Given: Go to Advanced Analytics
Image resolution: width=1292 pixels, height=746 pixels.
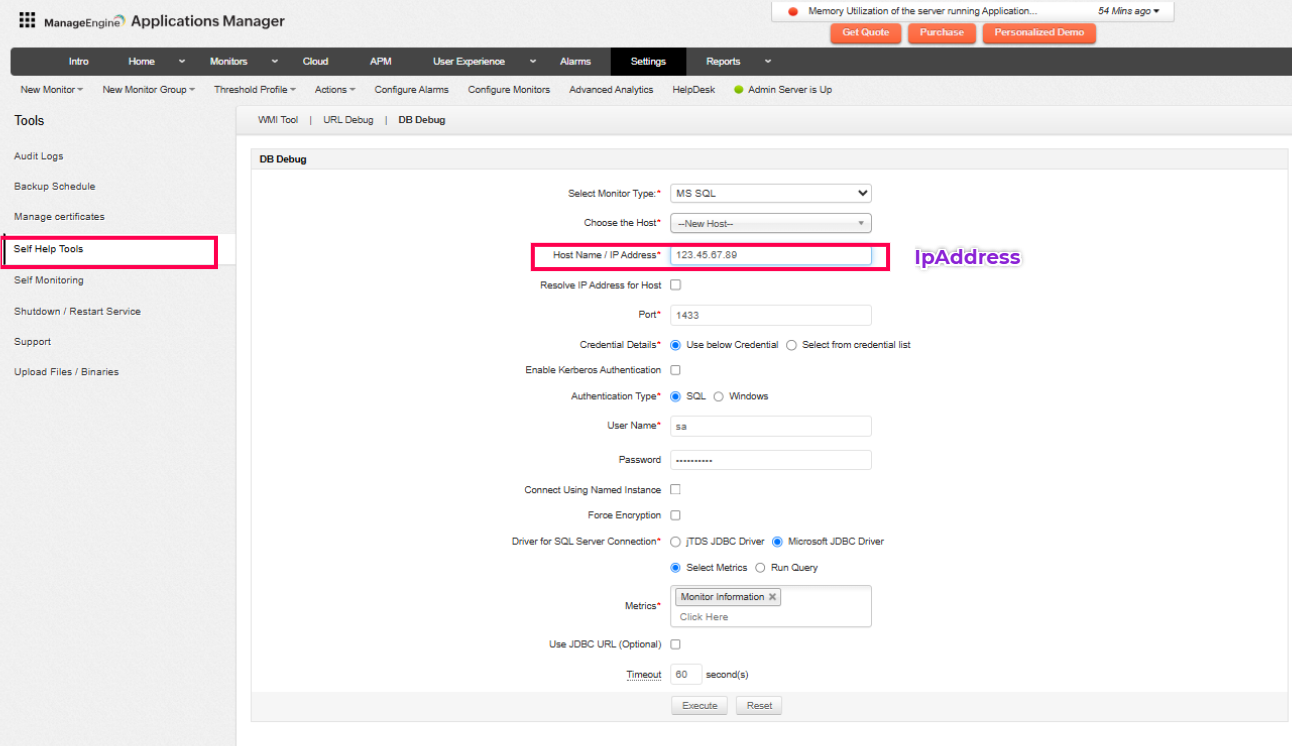Looking at the screenshot, I should tap(611, 90).
